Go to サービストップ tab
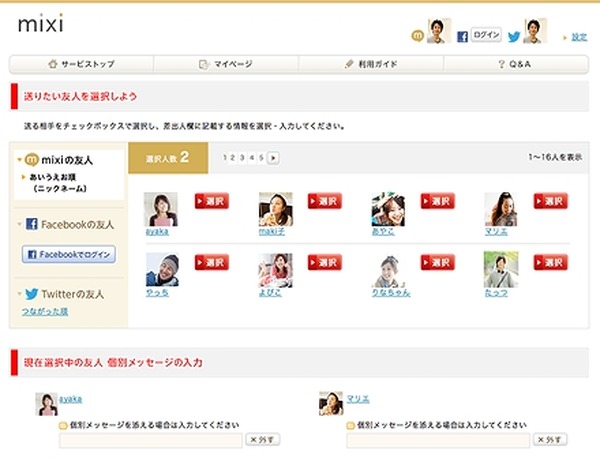600x469 pixels. tap(82, 64)
